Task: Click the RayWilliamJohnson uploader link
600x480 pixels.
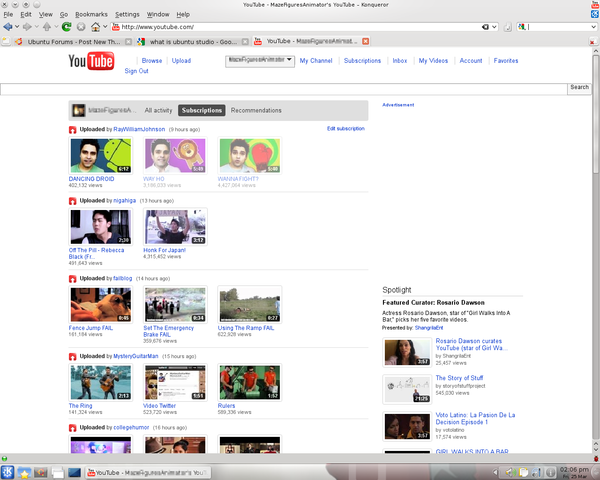Action: click(x=139, y=129)
